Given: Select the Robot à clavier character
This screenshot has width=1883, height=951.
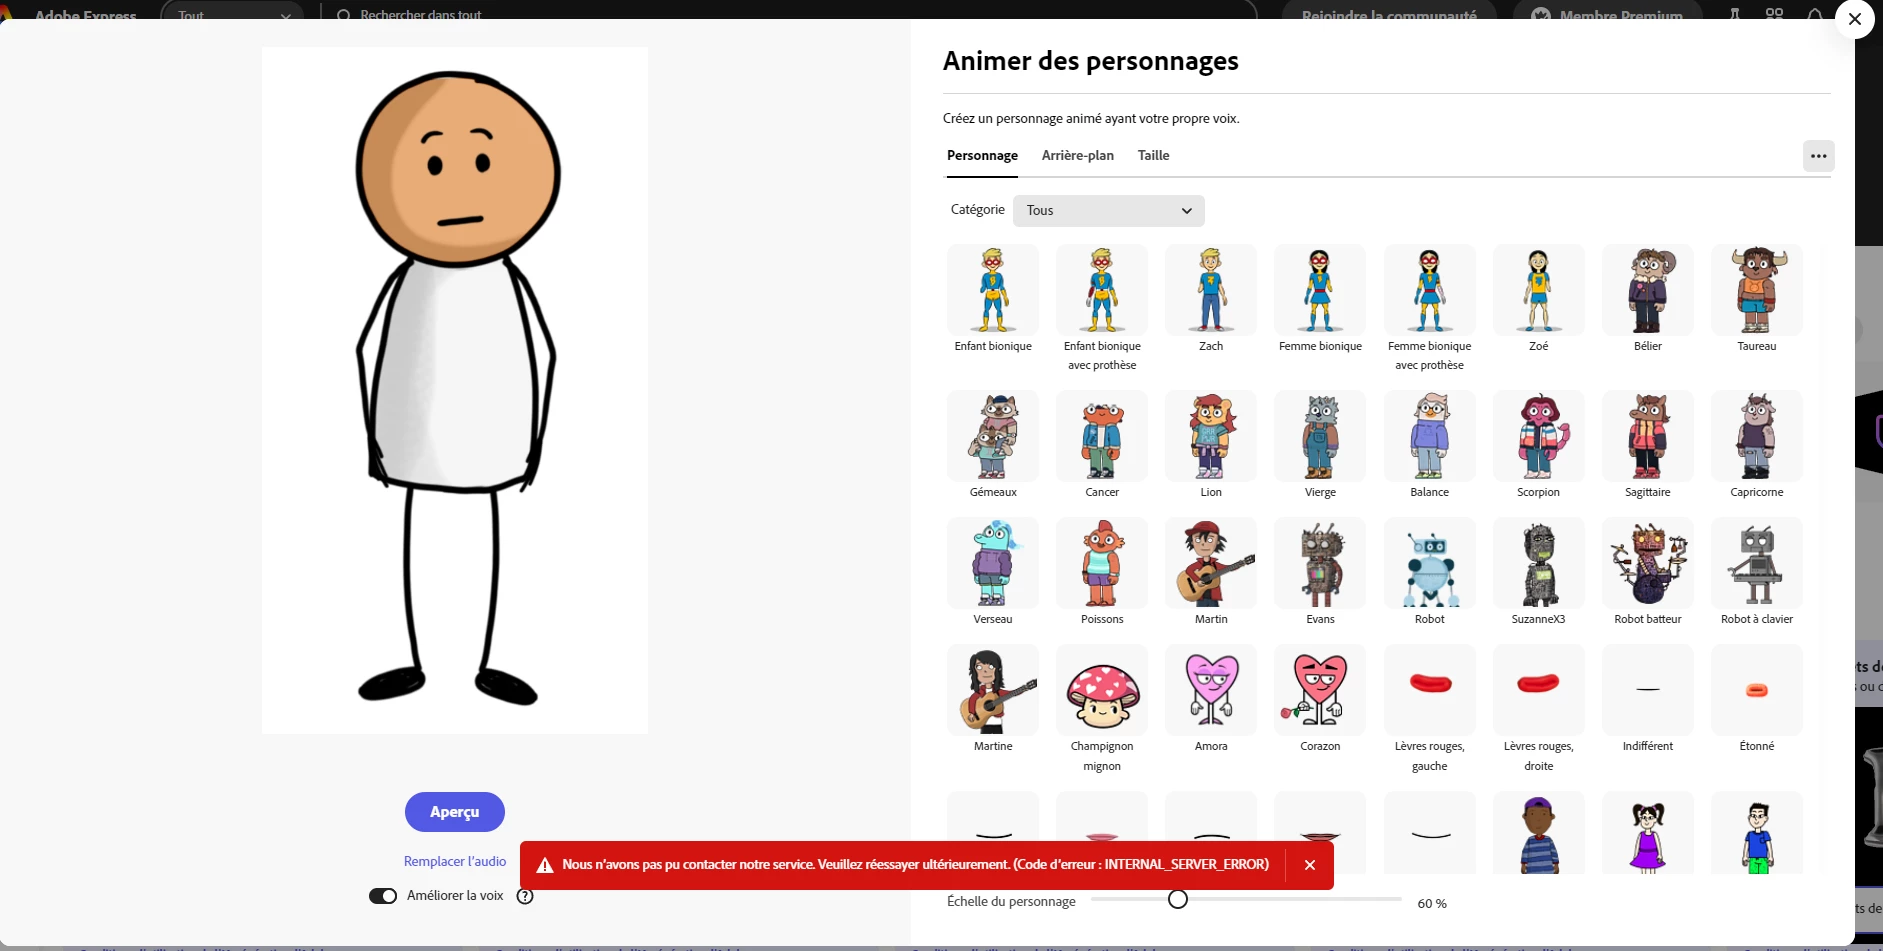Looking at the screenshot, I should 1757,563.
